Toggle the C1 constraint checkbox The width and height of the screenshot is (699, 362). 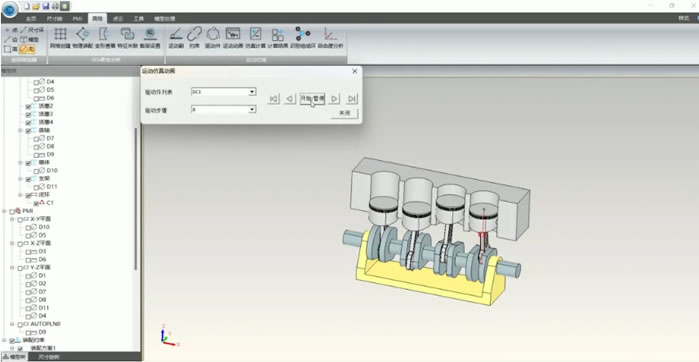pyautogui.click(x=37, y=203)
